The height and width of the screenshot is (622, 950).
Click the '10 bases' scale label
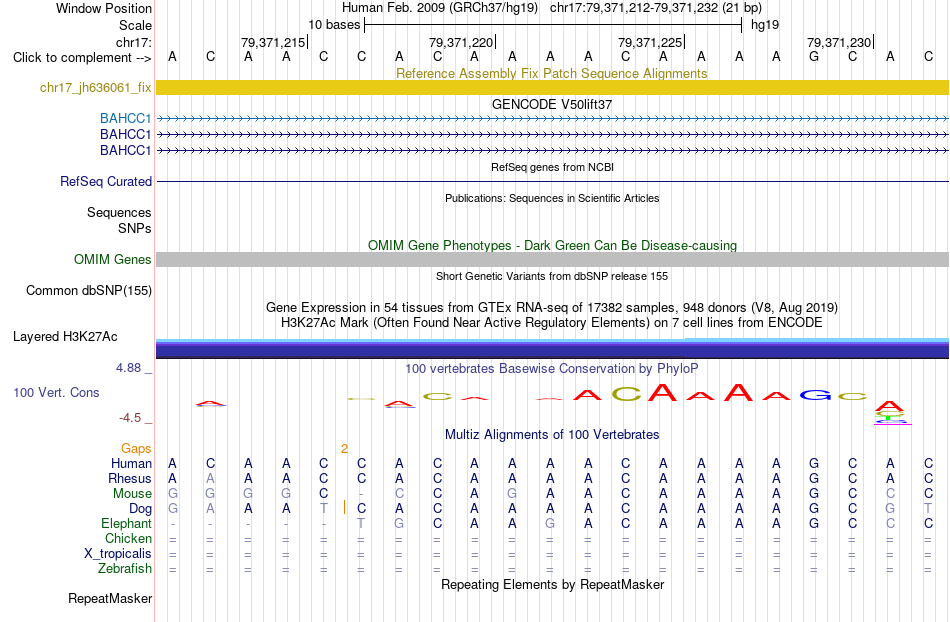pyautogui.click(x=334, y=25)
